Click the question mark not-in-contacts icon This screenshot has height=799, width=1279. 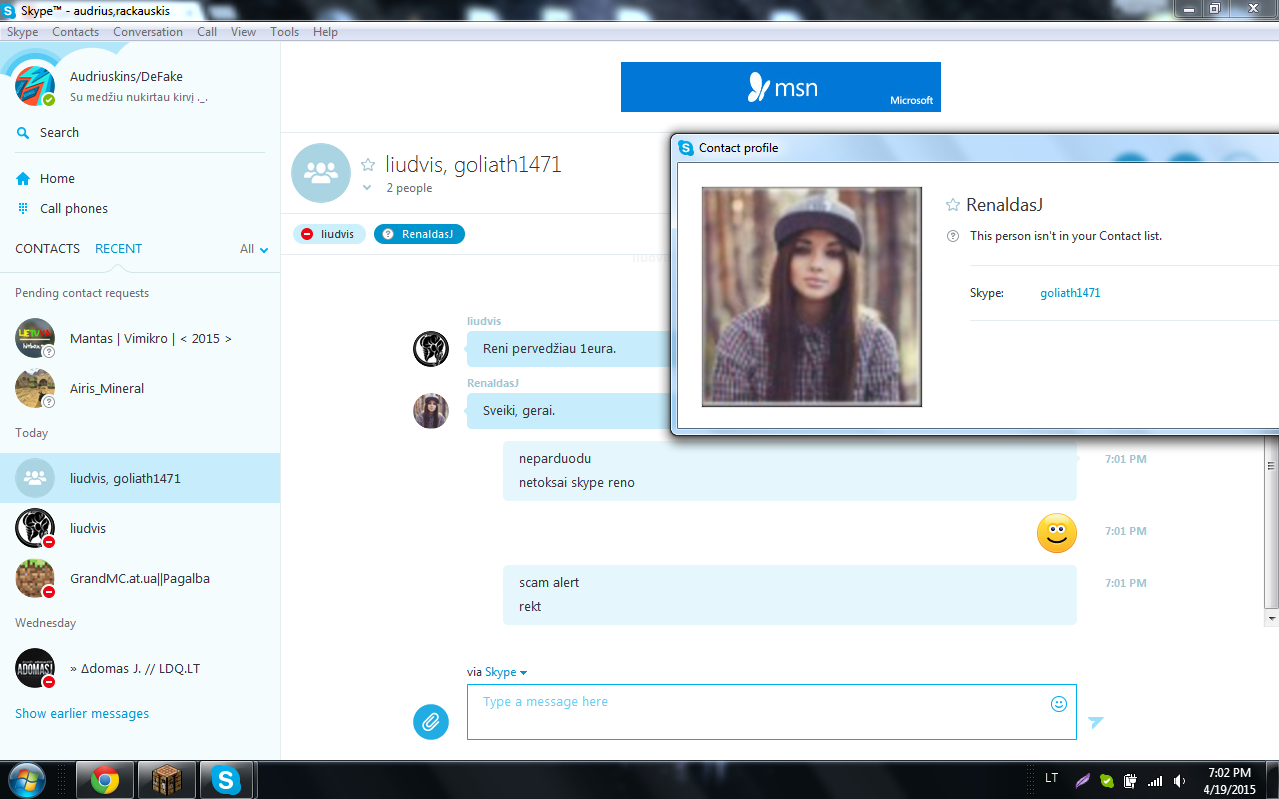953,237
